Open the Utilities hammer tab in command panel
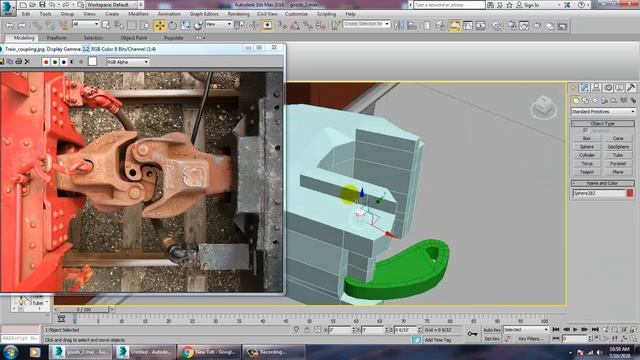 pyautogui.click(x=631, y=88)
